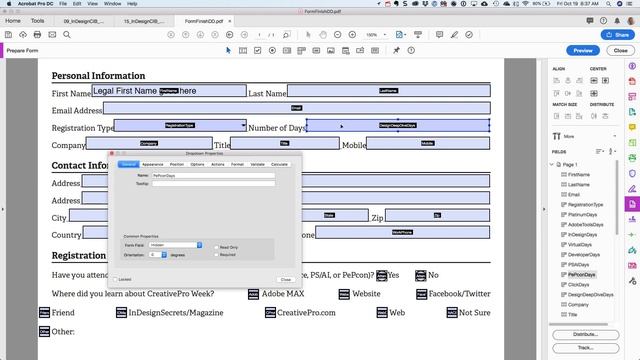Add a date field tool

click(346, 51)
